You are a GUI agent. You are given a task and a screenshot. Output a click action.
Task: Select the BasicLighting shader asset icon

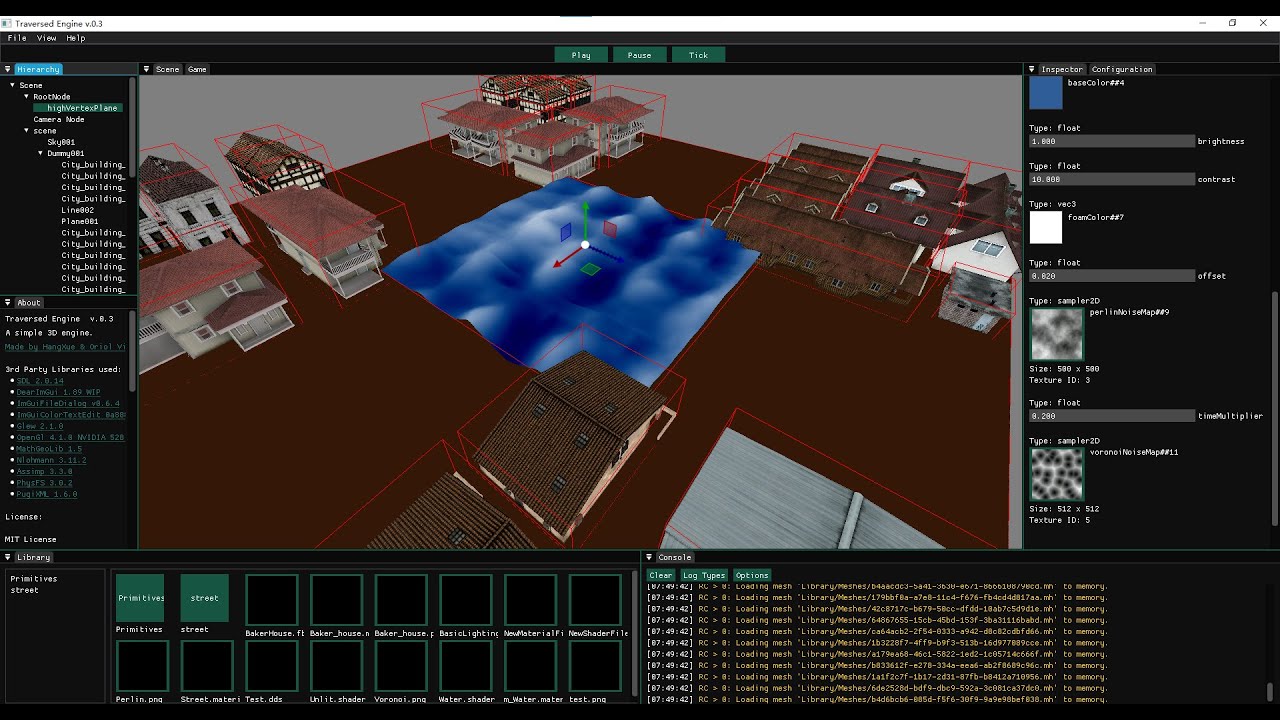click(466, 600)
